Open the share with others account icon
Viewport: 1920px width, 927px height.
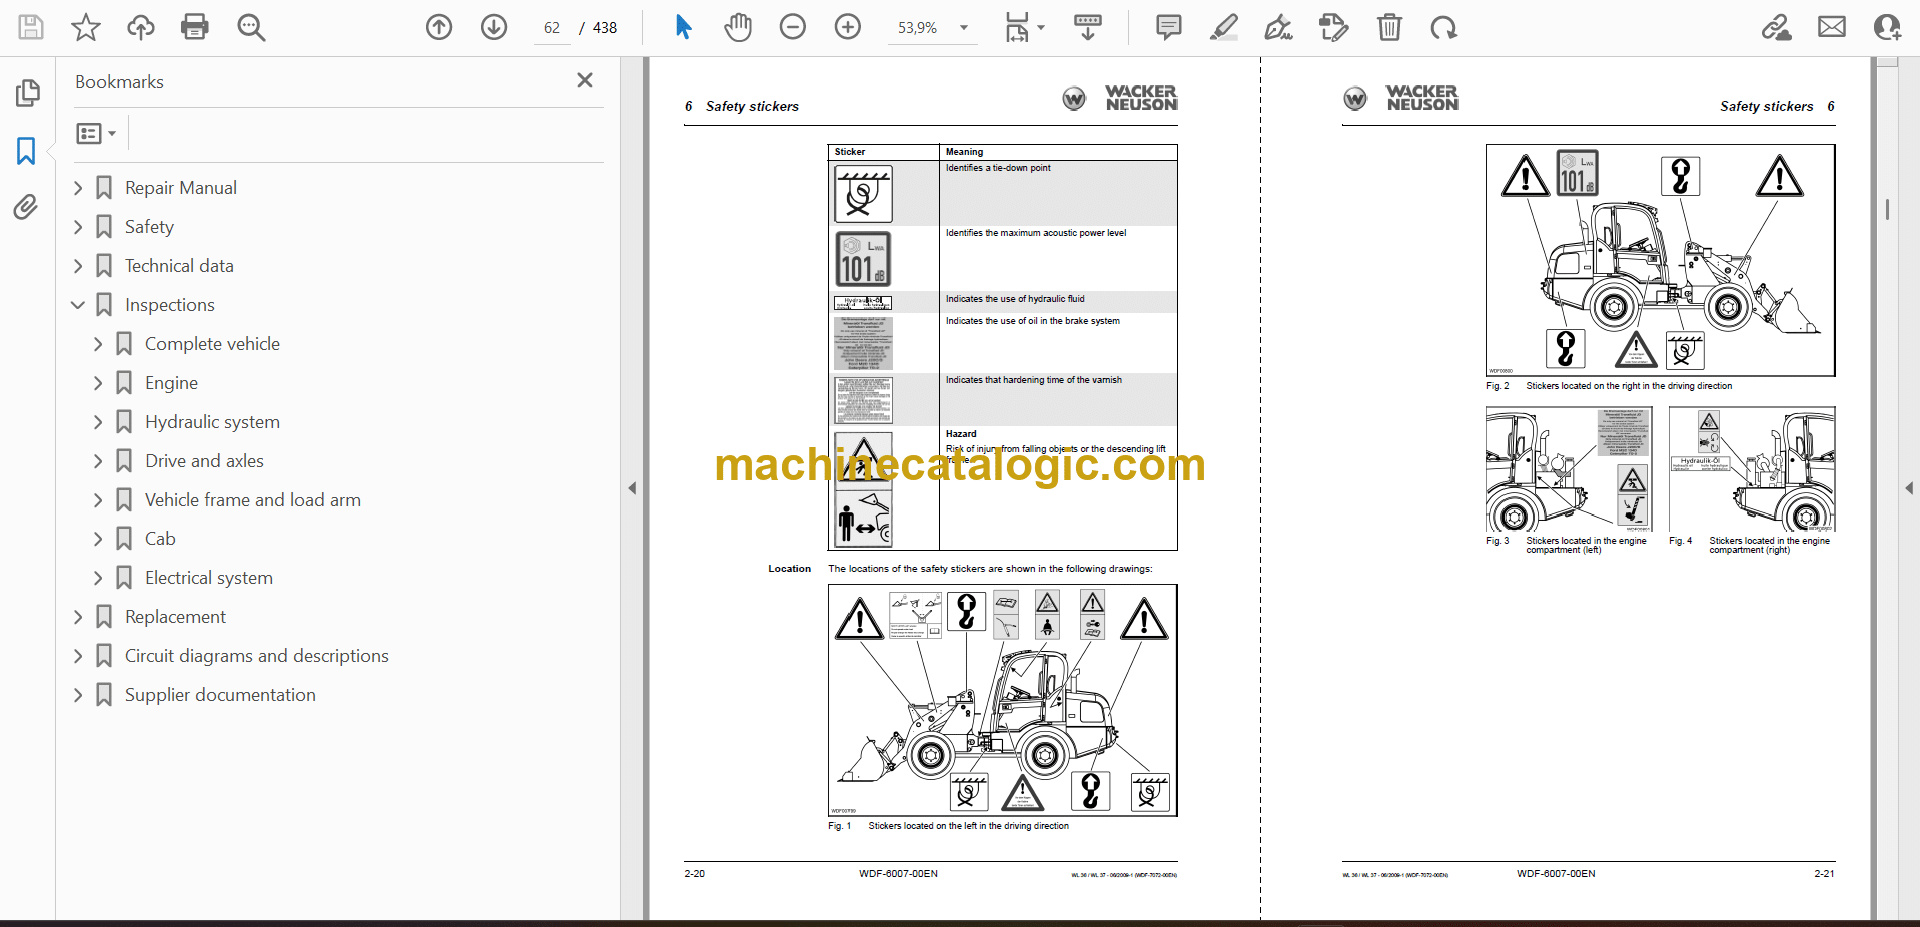1887,27
